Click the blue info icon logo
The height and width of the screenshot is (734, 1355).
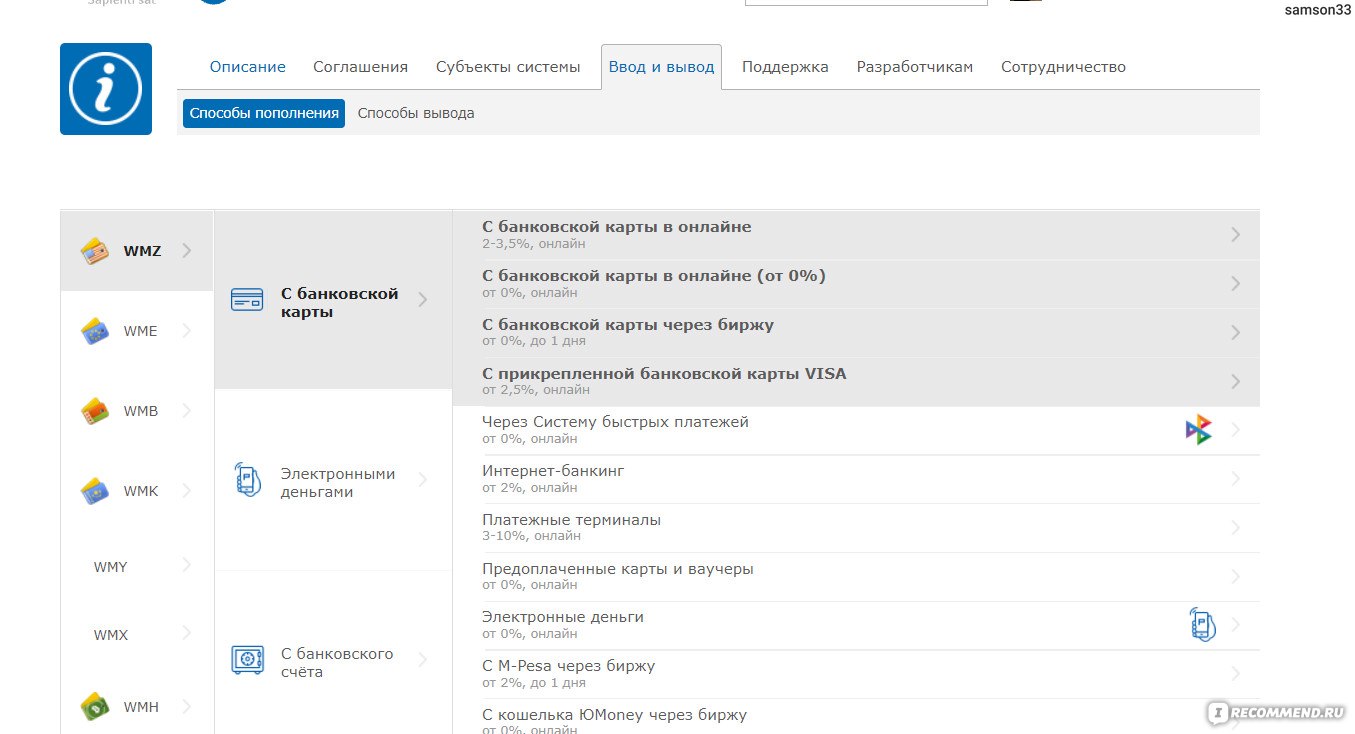point(106,89)
